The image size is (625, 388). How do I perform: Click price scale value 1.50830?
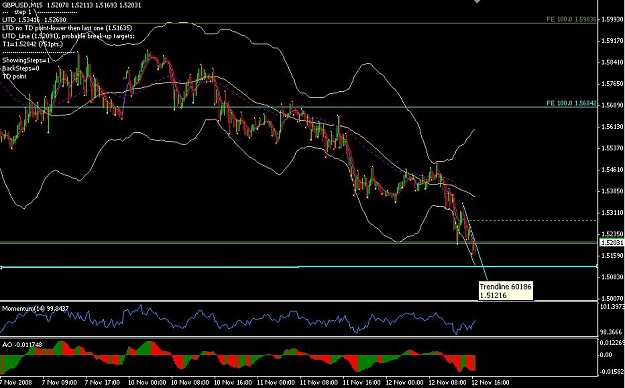tap(613, 277)
